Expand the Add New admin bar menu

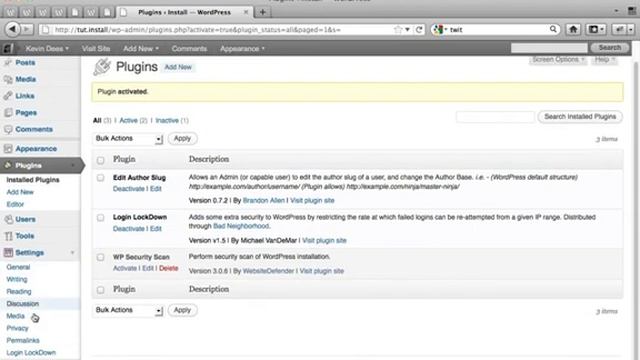click(141, 49)
